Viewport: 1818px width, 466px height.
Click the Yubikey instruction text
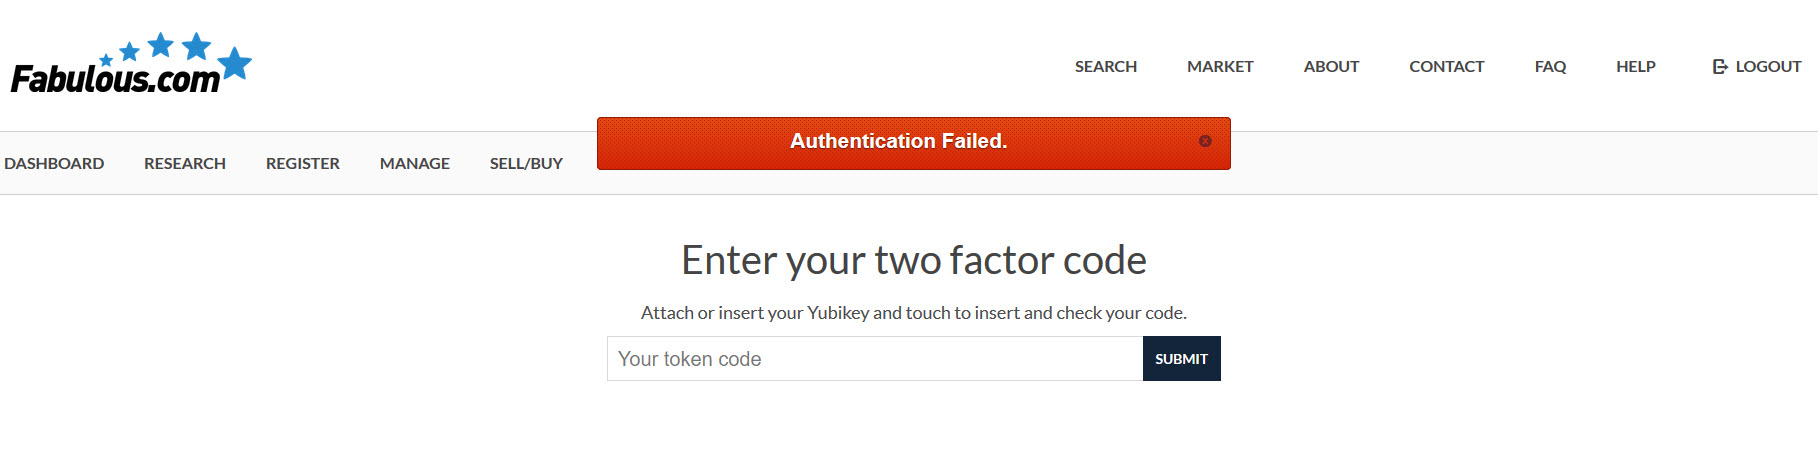[914, 313]
